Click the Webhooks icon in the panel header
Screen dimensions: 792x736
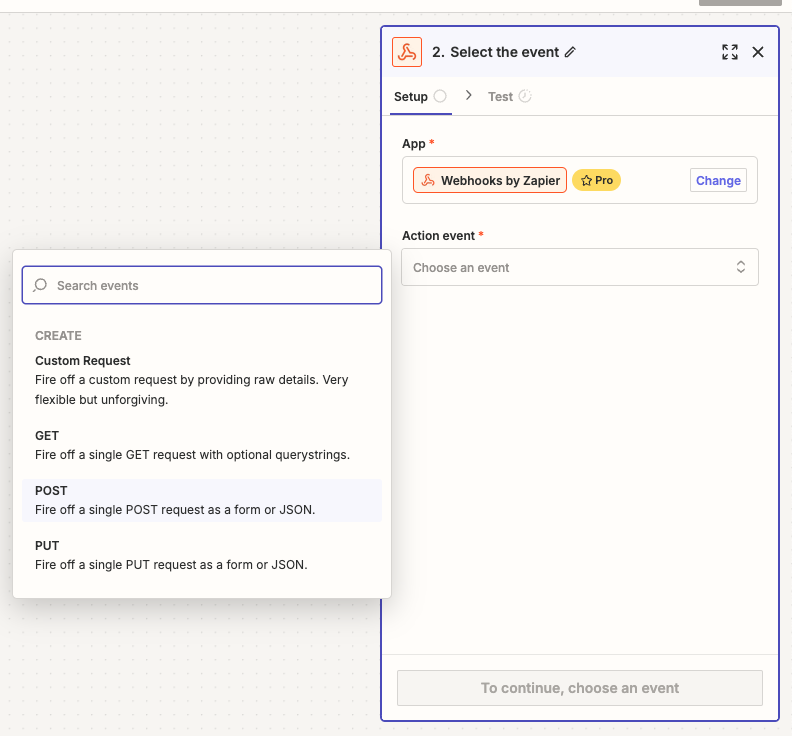coord(407,52)
